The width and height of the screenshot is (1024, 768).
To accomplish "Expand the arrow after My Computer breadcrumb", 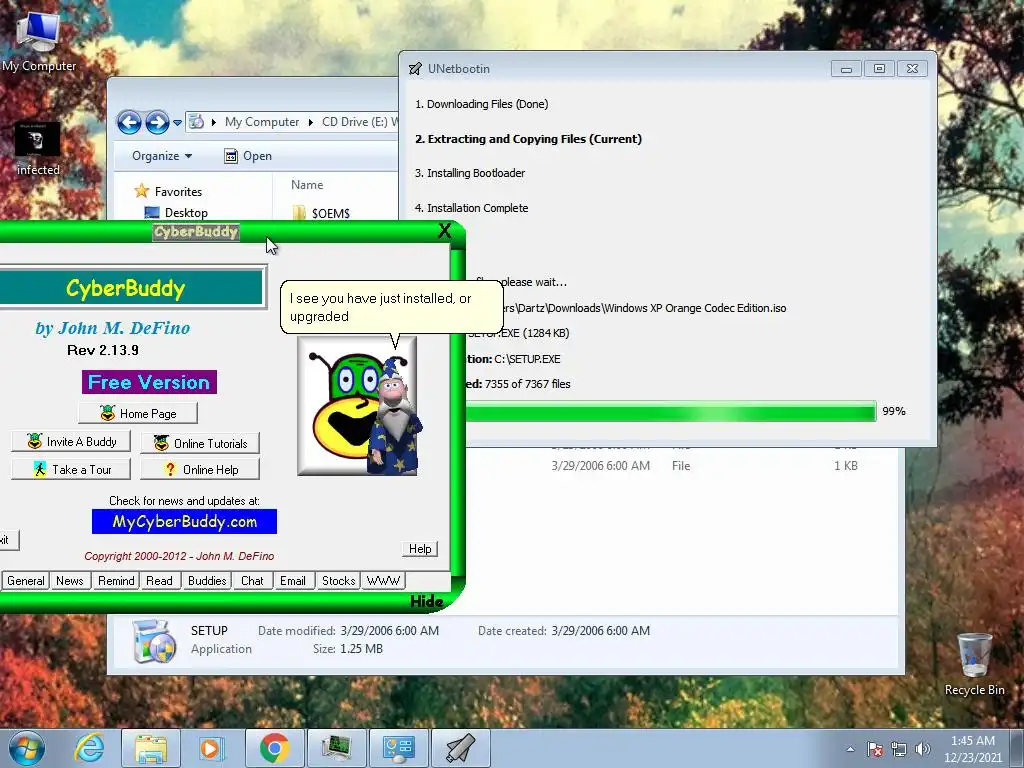I will [x=310, y=122].
